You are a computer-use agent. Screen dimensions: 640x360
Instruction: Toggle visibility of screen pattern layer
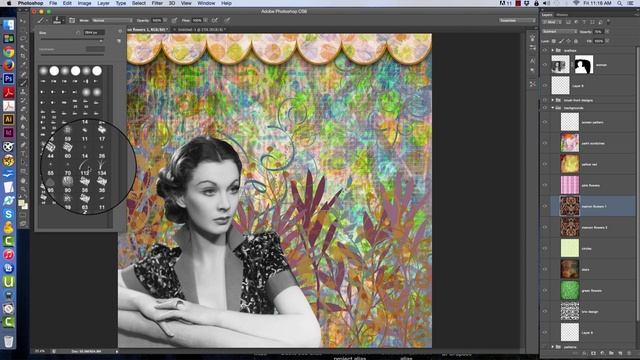(x=545, y=122)
